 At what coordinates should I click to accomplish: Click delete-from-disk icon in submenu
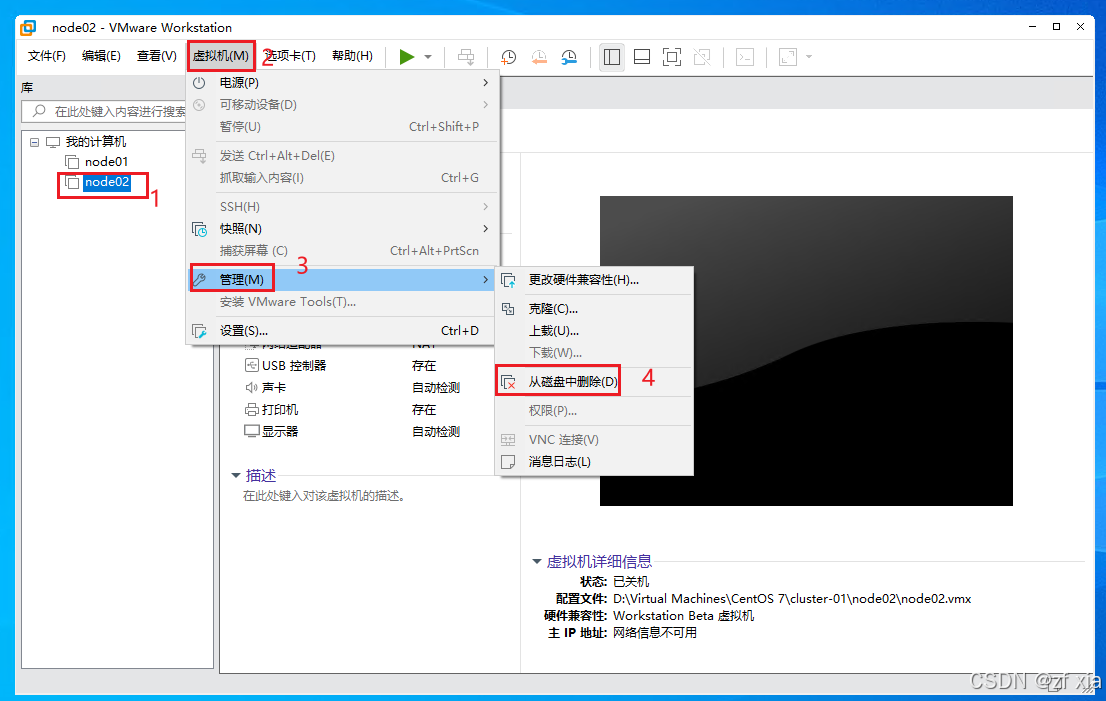[508, 382]
